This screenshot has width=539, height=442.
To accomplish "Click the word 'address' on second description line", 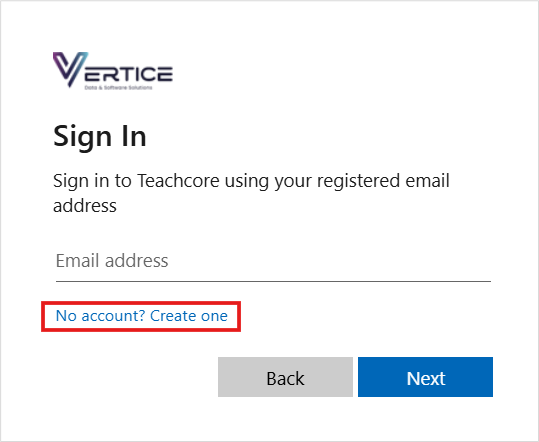I will pos(85,206).
